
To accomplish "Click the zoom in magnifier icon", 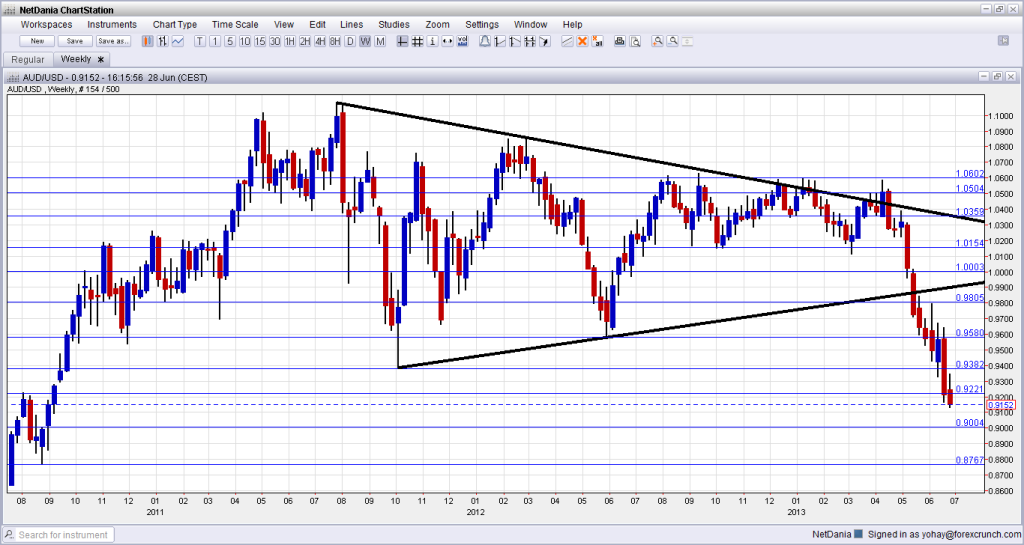I will tap(657, 41).
